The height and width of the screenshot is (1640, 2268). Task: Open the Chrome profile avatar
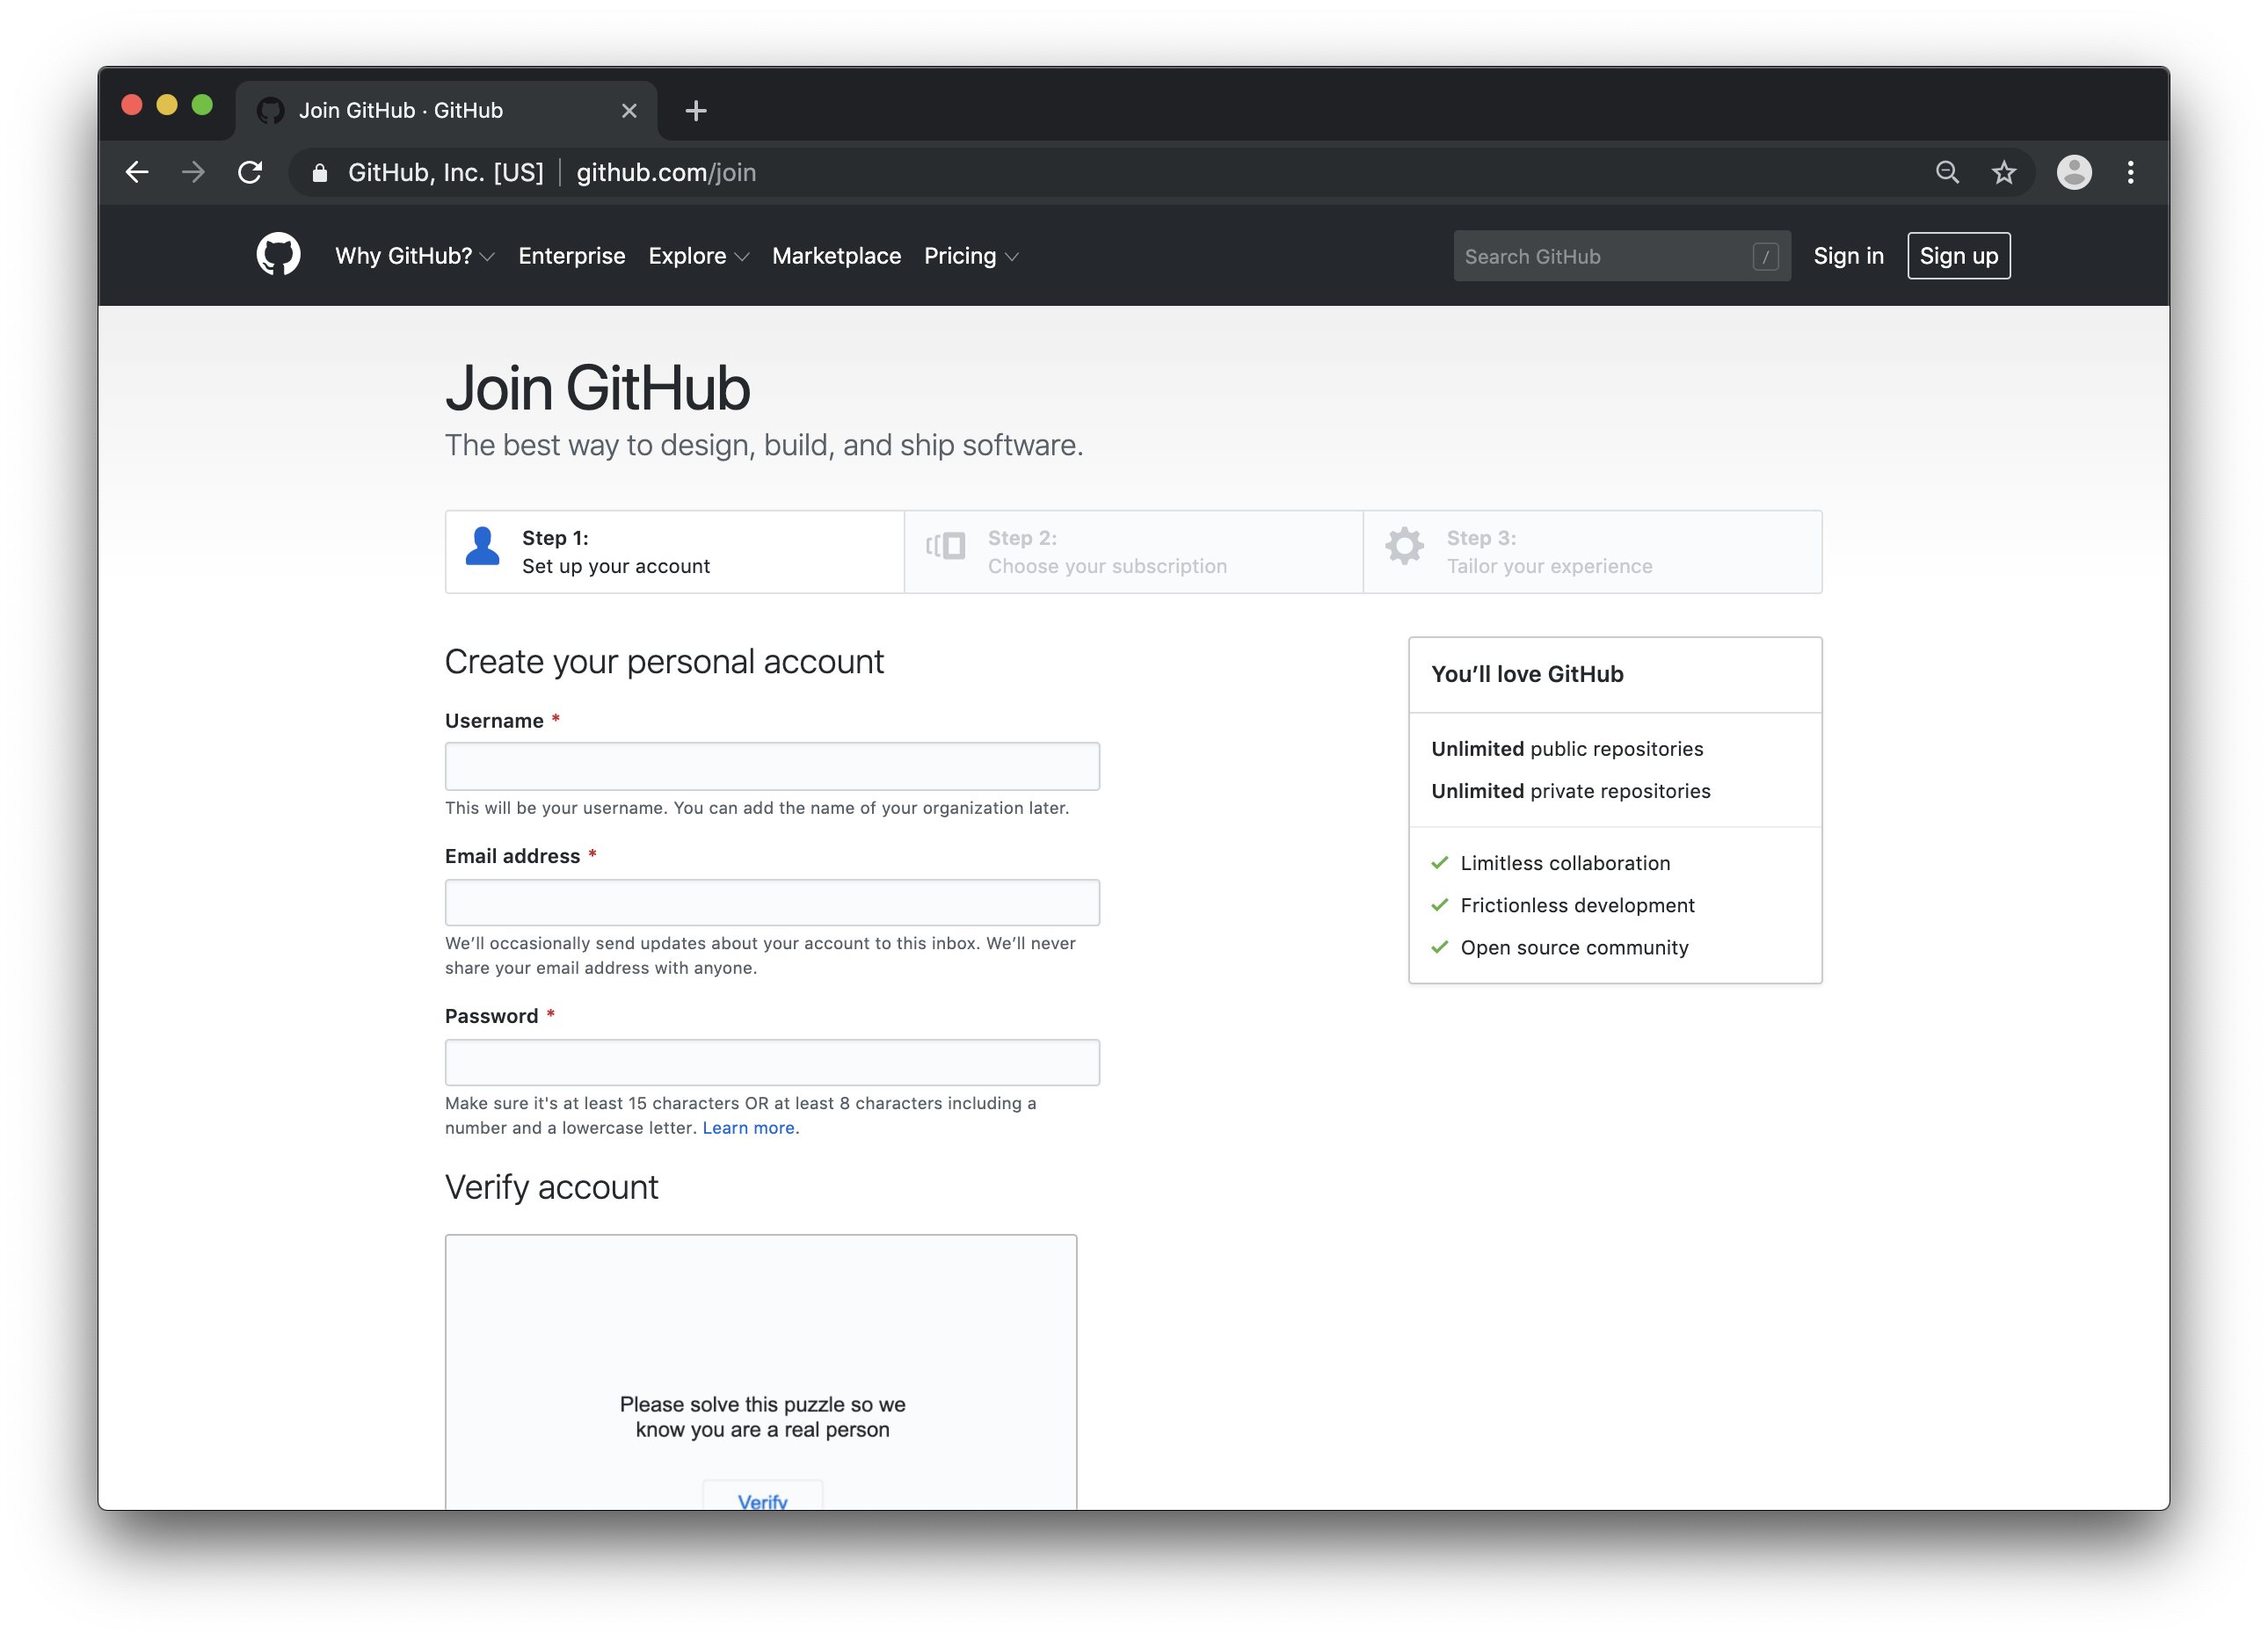tap(2073, 172)
